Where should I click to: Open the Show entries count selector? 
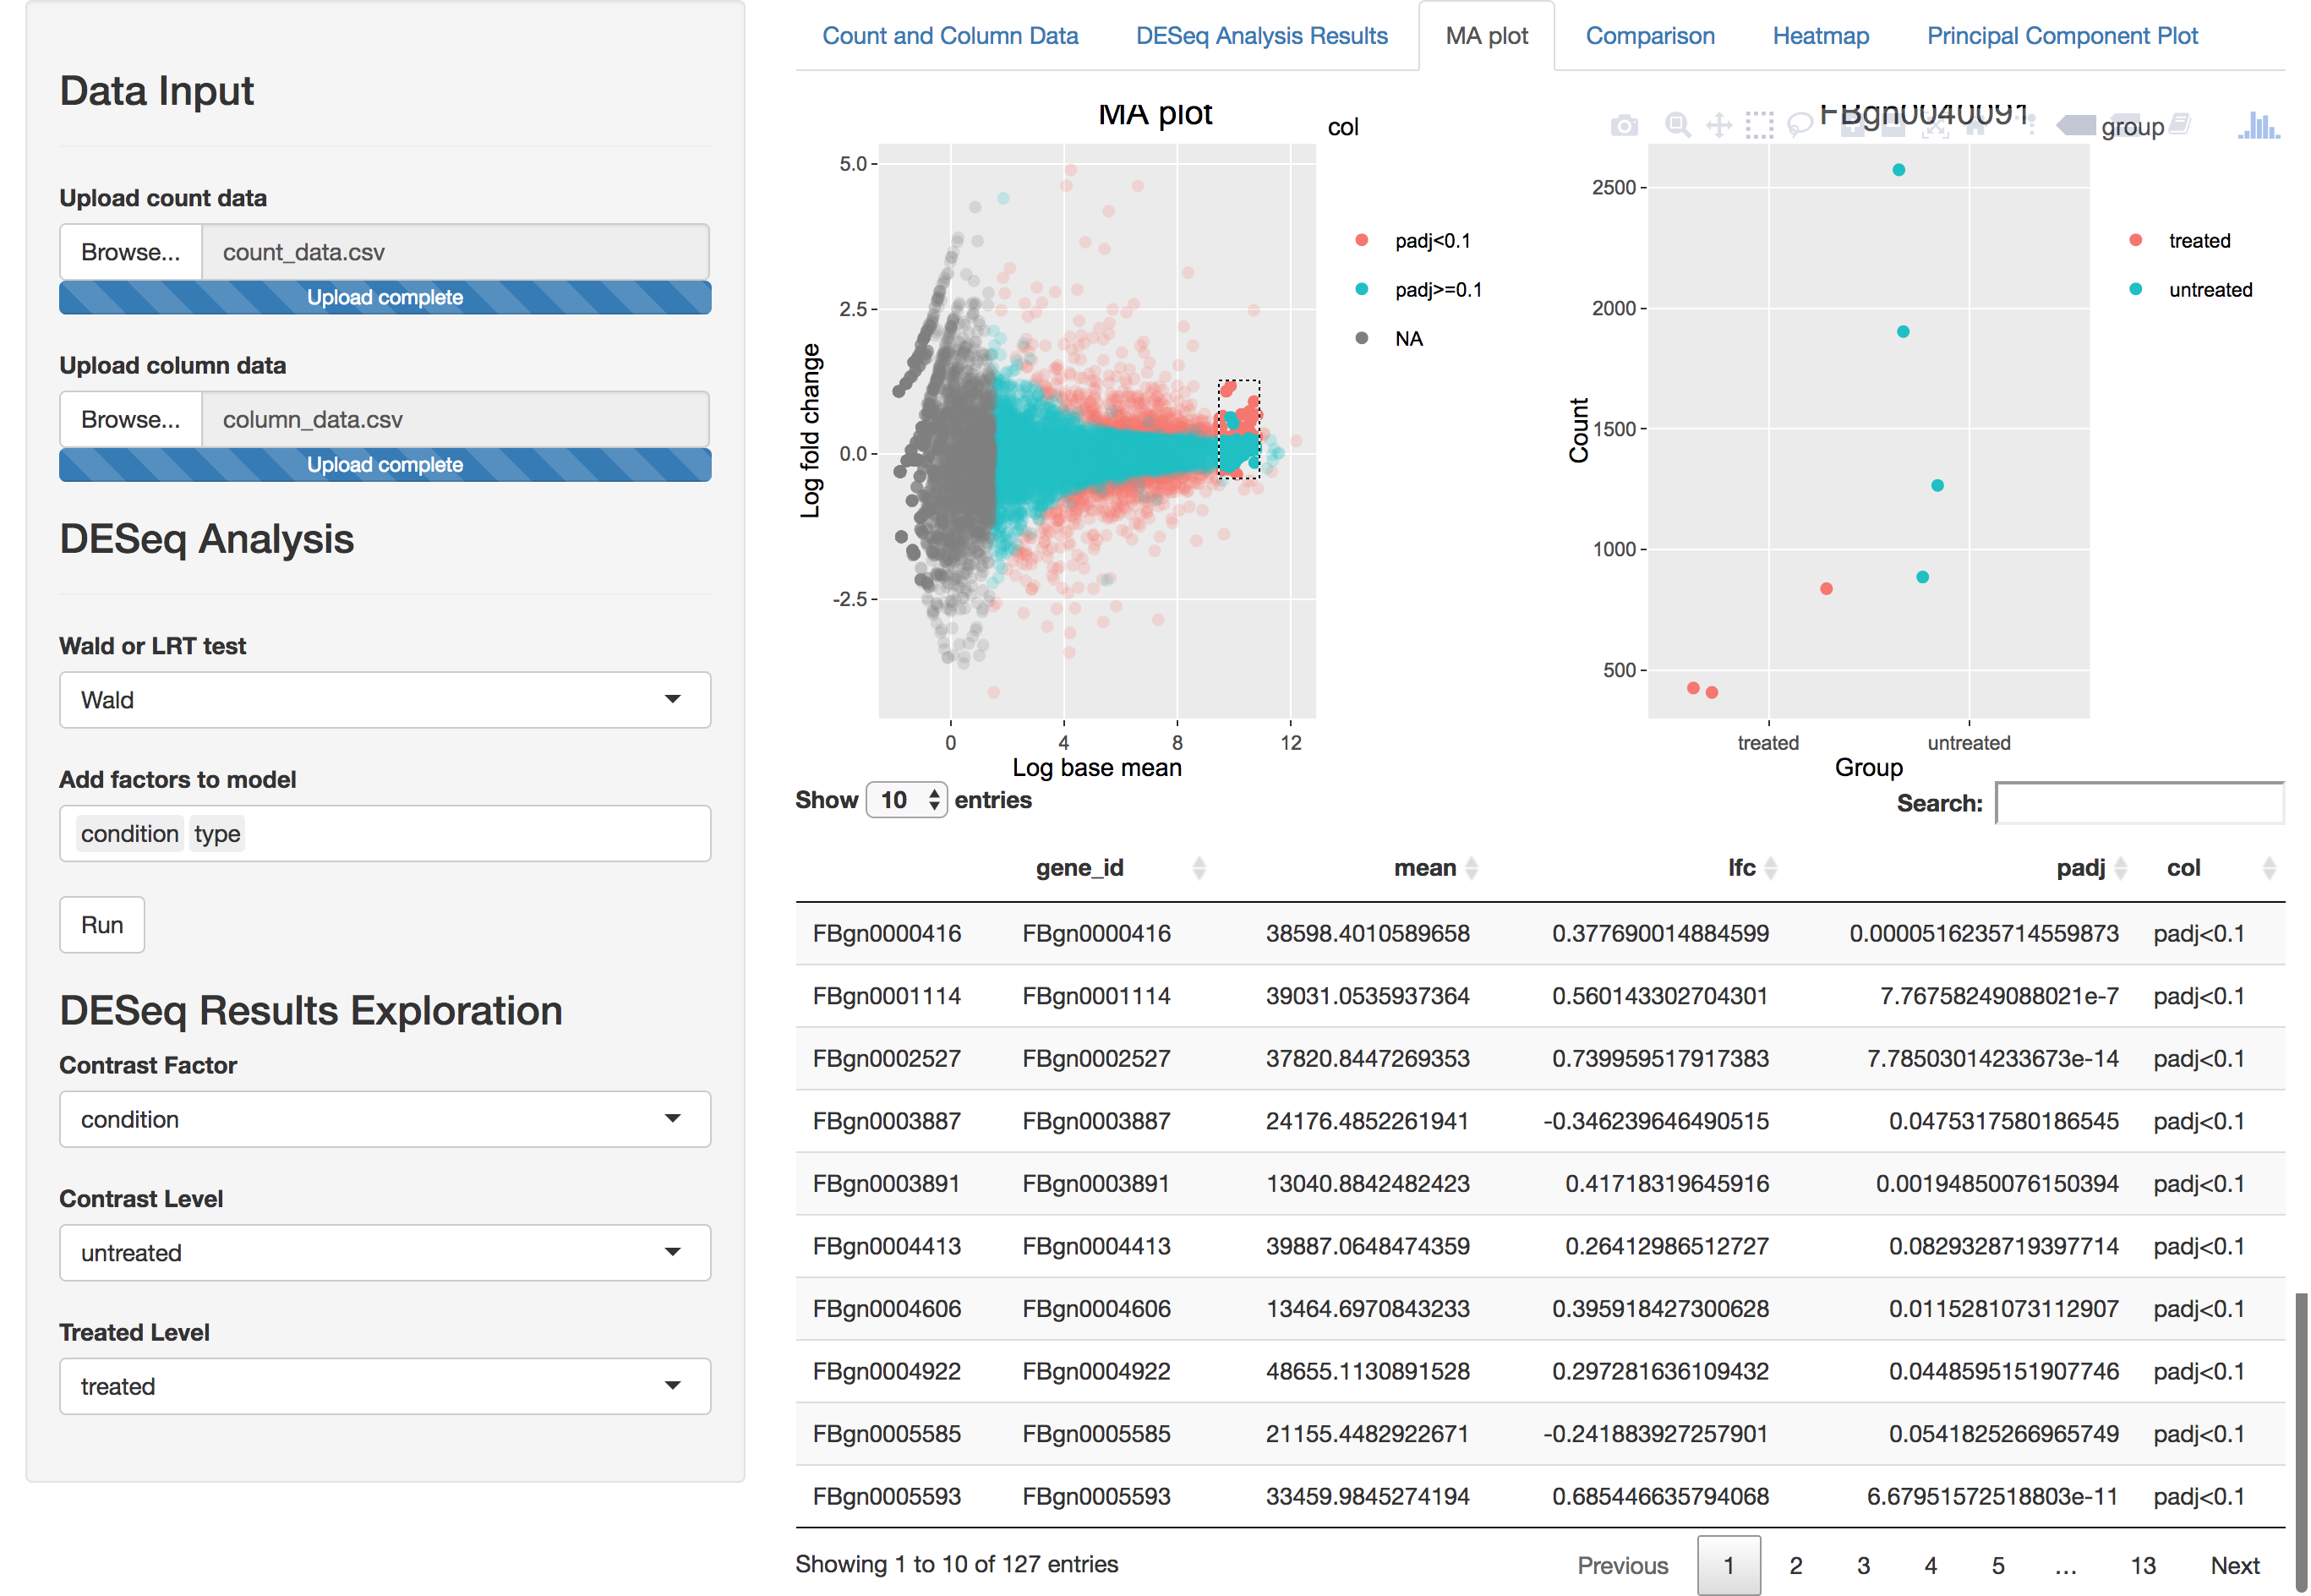pos(906,800)
